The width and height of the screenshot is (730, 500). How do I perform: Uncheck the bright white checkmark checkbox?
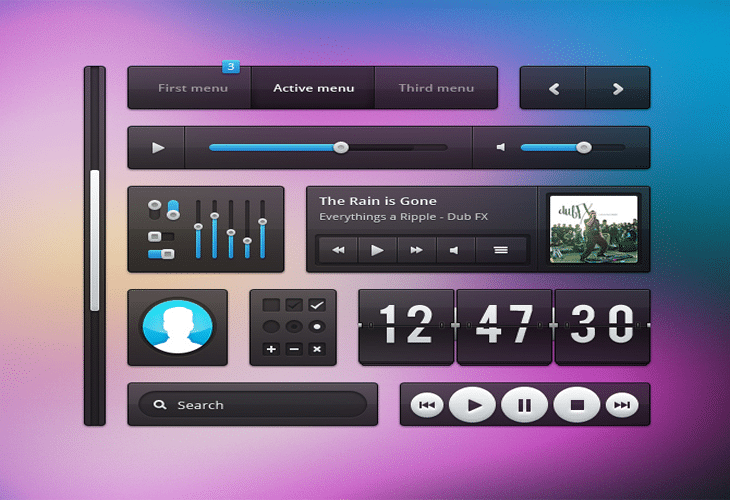pyautogui.click(x=317, y=305)
